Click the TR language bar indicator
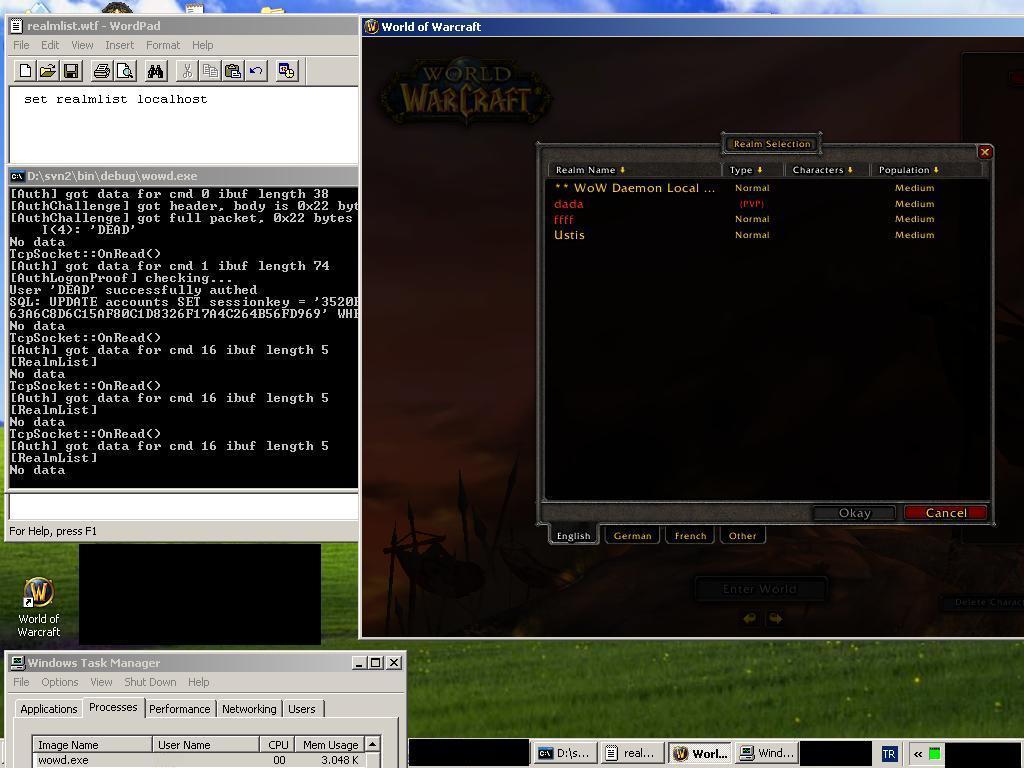Image resolution: width=1024 pixels, height=768 pixels. coord(889,754)
